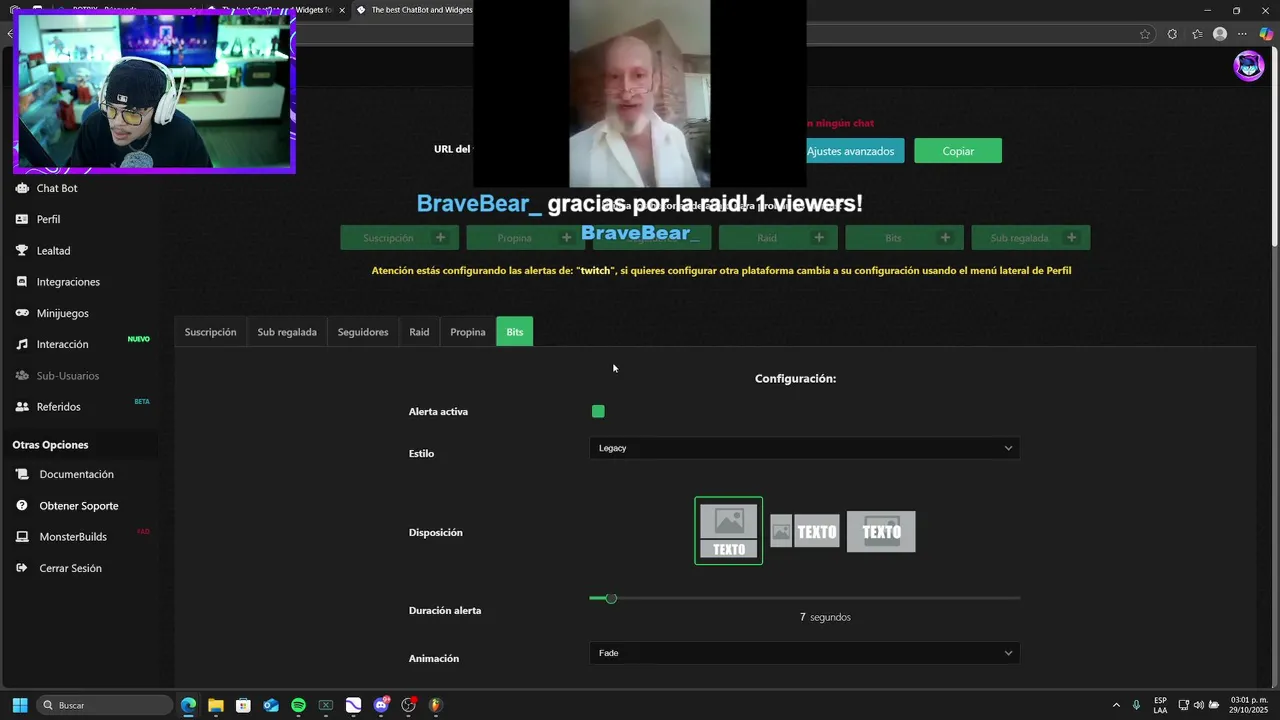Test the Bits alert button

coord(904,238)
